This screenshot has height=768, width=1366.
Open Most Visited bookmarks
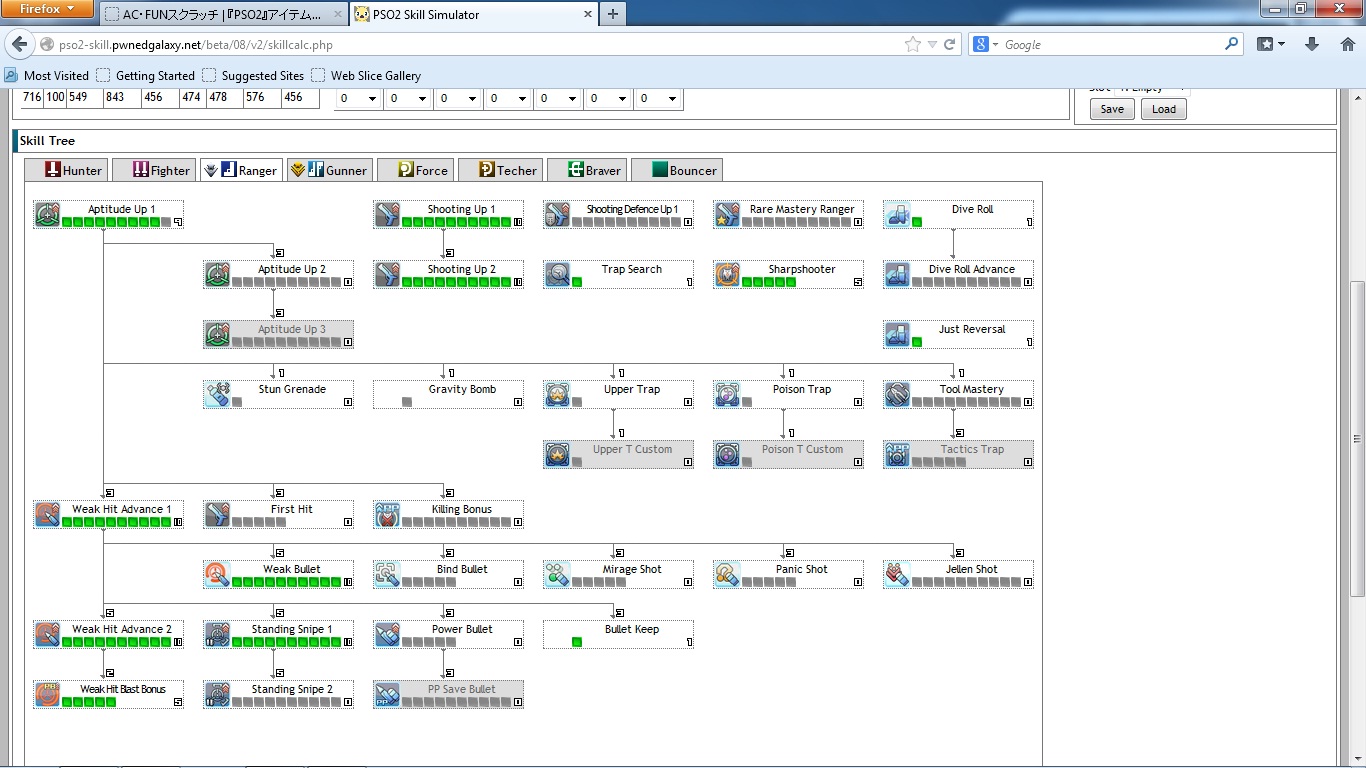tap(47, 75)
